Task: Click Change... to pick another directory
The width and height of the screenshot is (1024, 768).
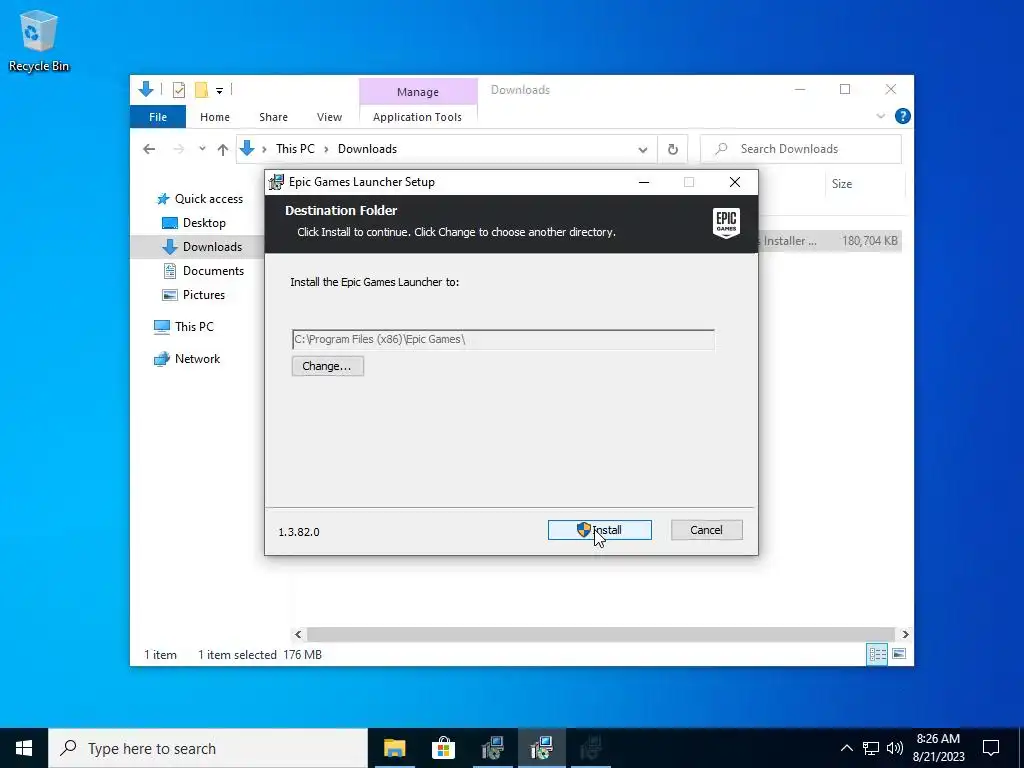Action: [327, 366]
